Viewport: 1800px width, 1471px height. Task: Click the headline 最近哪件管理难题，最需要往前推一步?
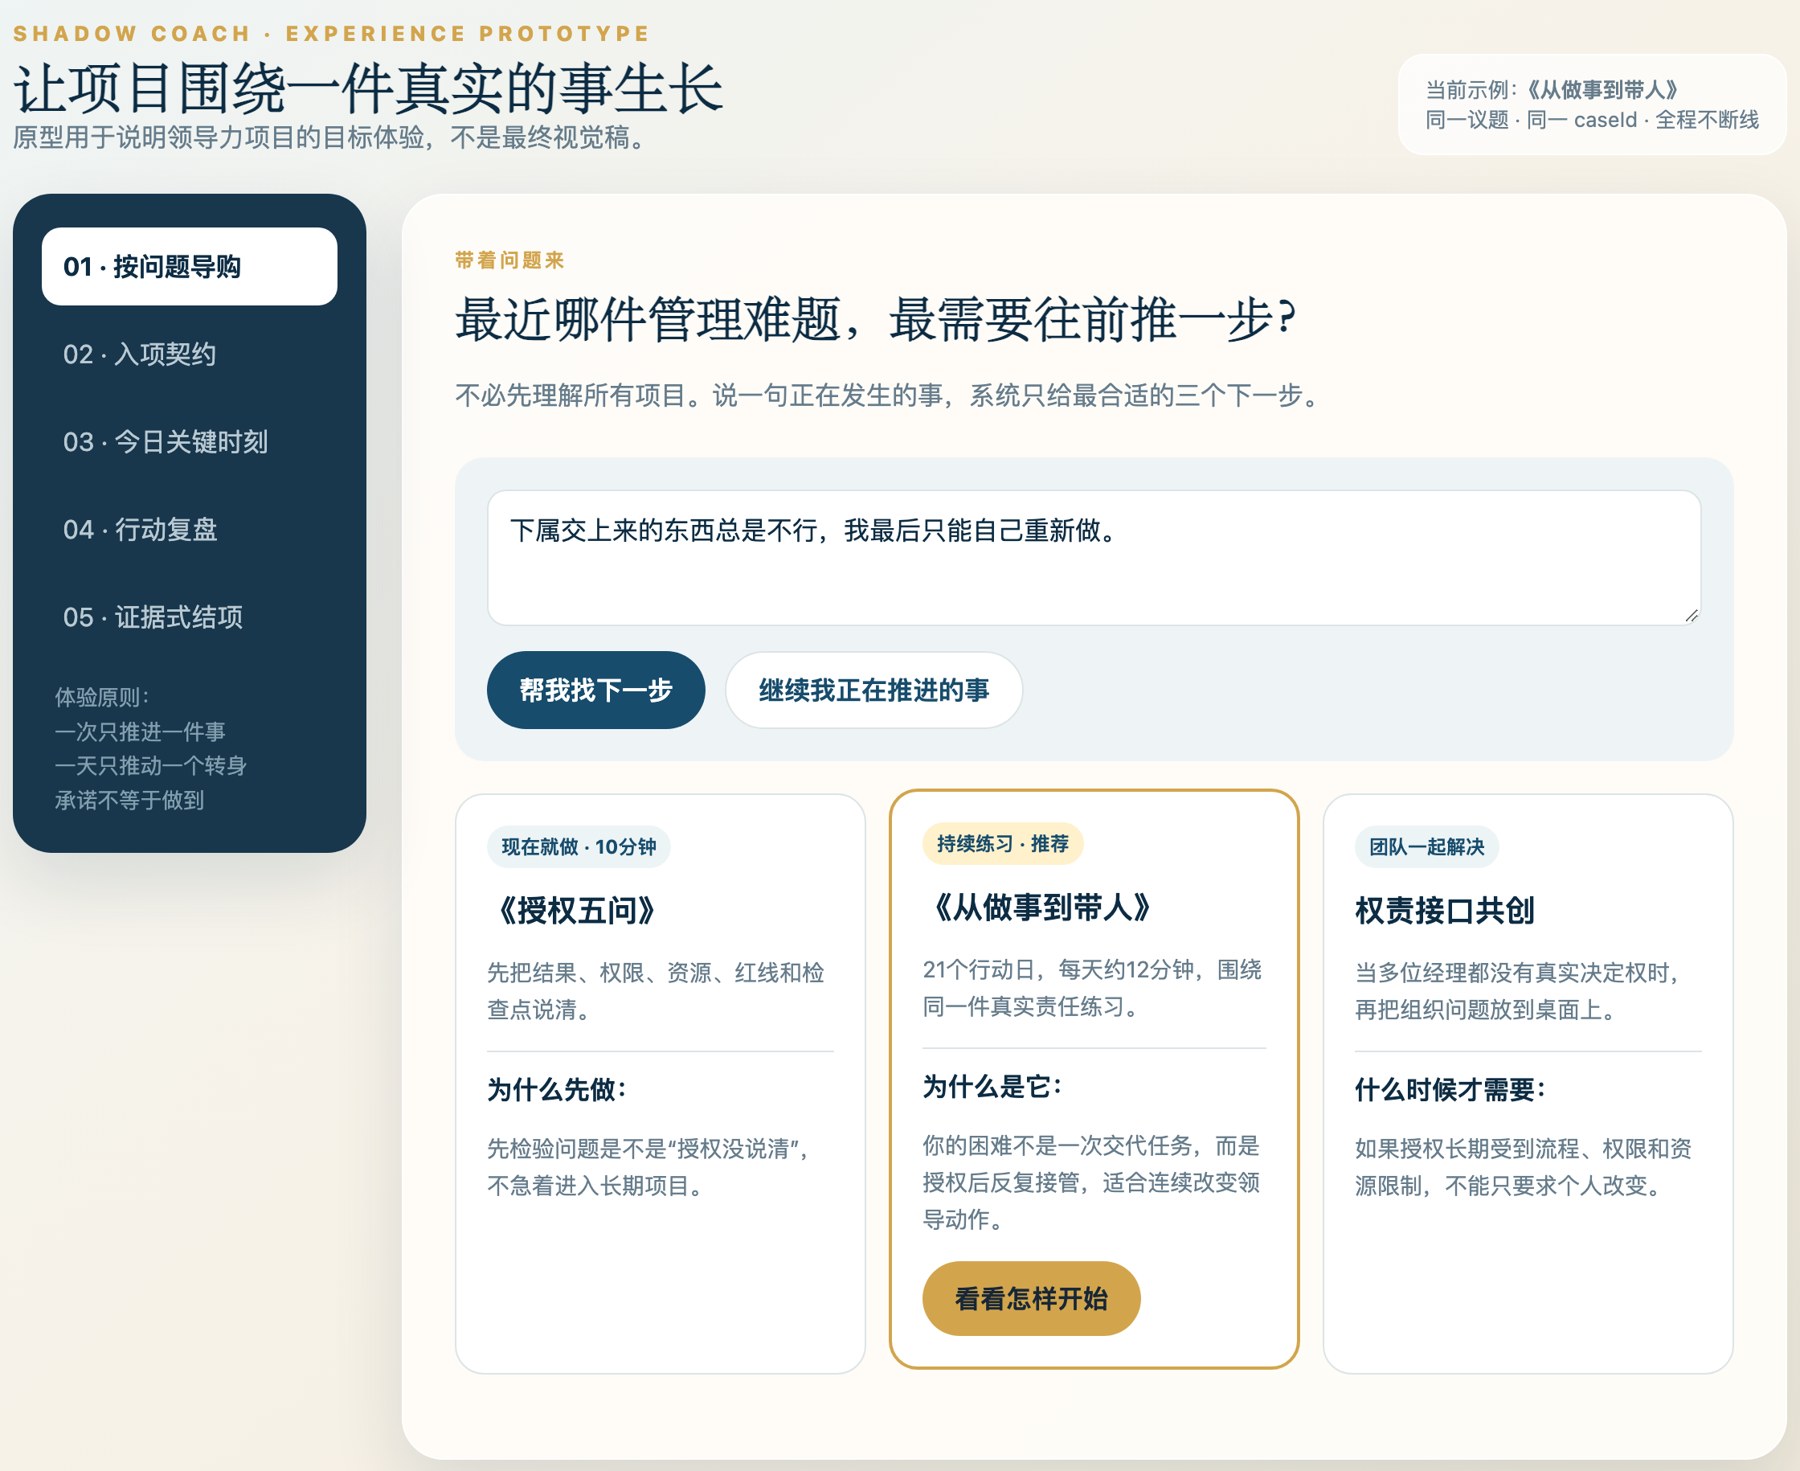[875, 320]
